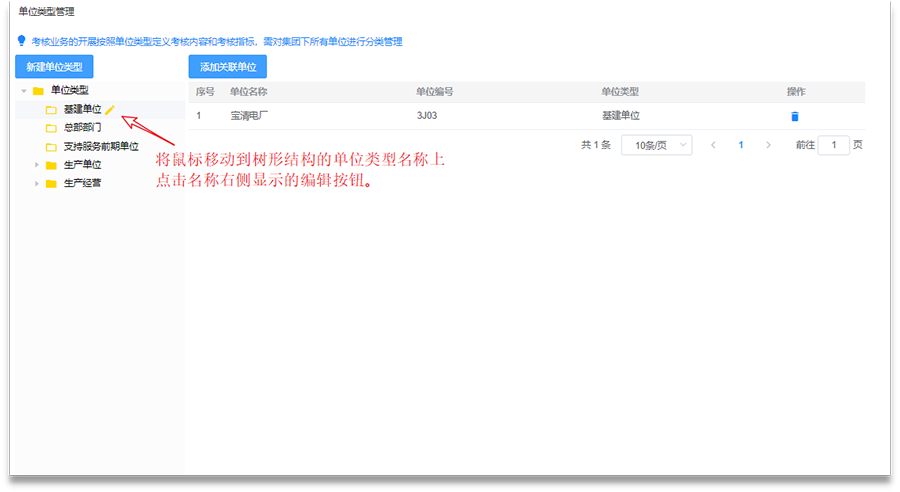Click the folder icon next to 总部部门
Viewport: 900px width, 492px height.
(51, 128)
